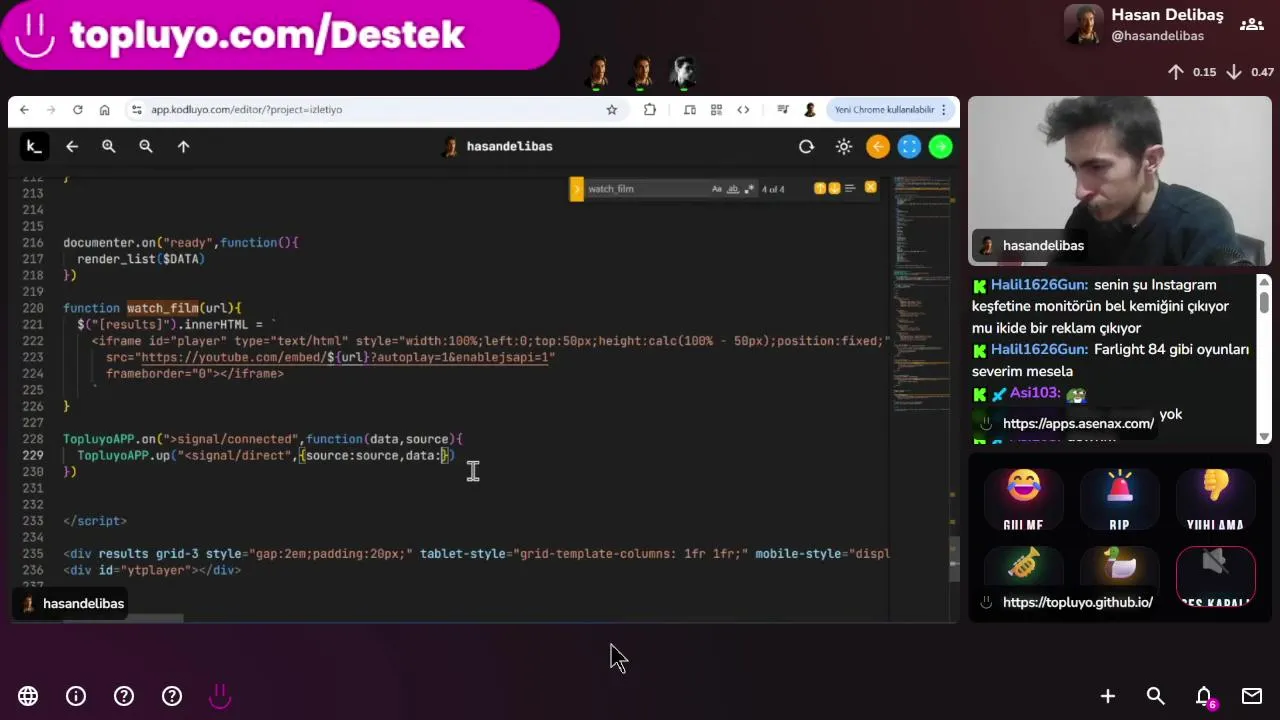Click the editor vertical scrollbar thumb

click(954, 558)
